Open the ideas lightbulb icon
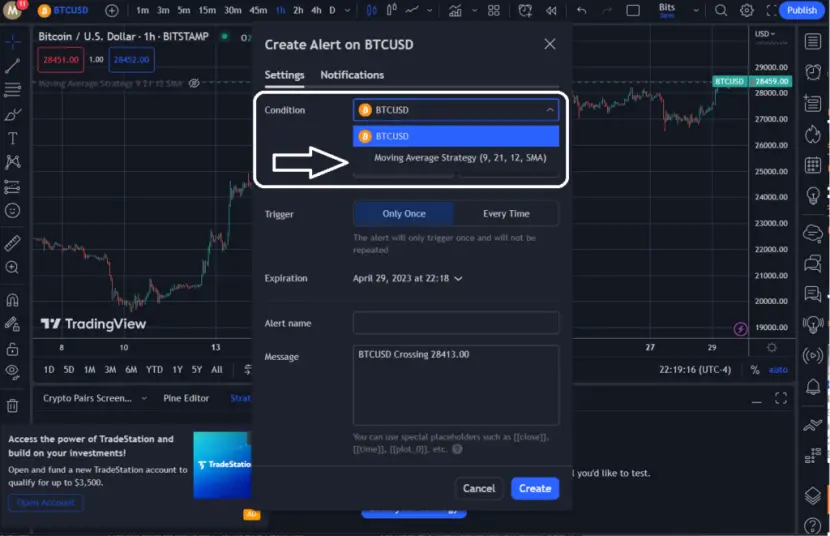Screen dimensions: 830x536 pos(813,196)
